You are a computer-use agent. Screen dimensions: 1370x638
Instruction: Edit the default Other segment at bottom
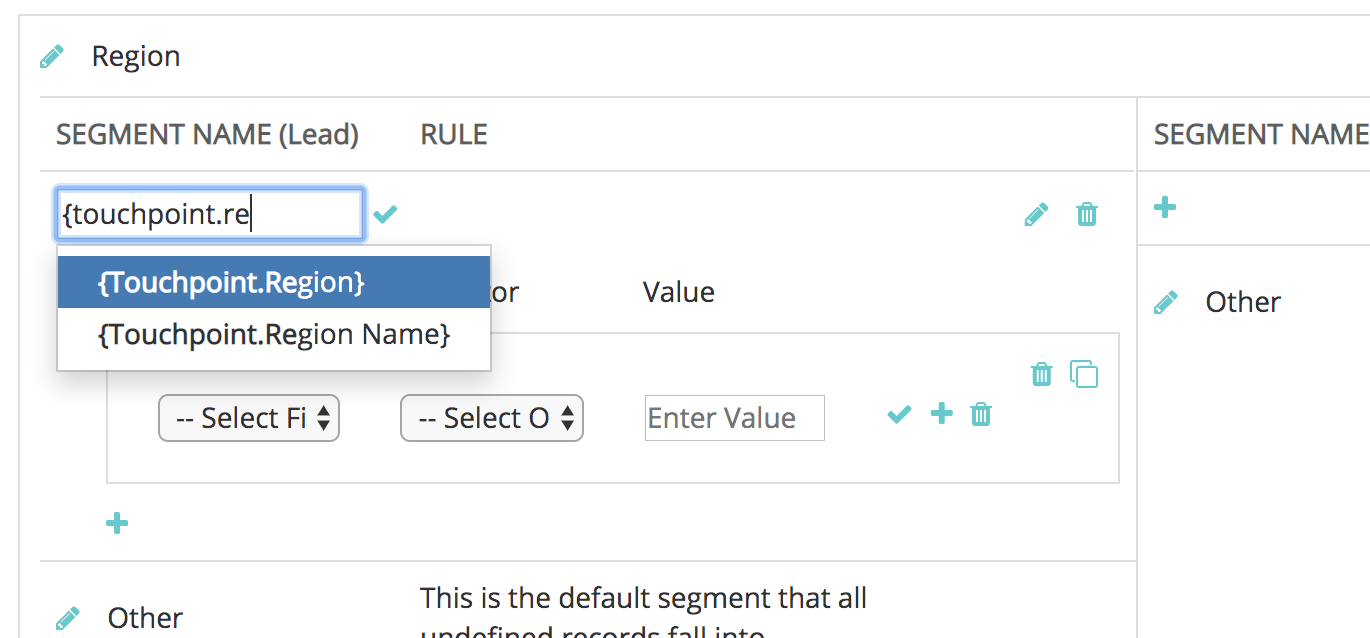67,618
